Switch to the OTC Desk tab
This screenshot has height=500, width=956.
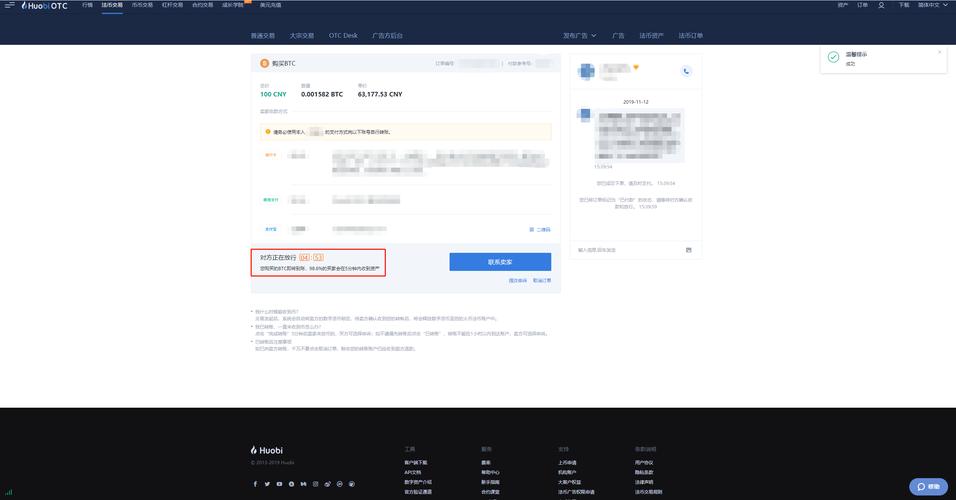[x=343, y=35]
